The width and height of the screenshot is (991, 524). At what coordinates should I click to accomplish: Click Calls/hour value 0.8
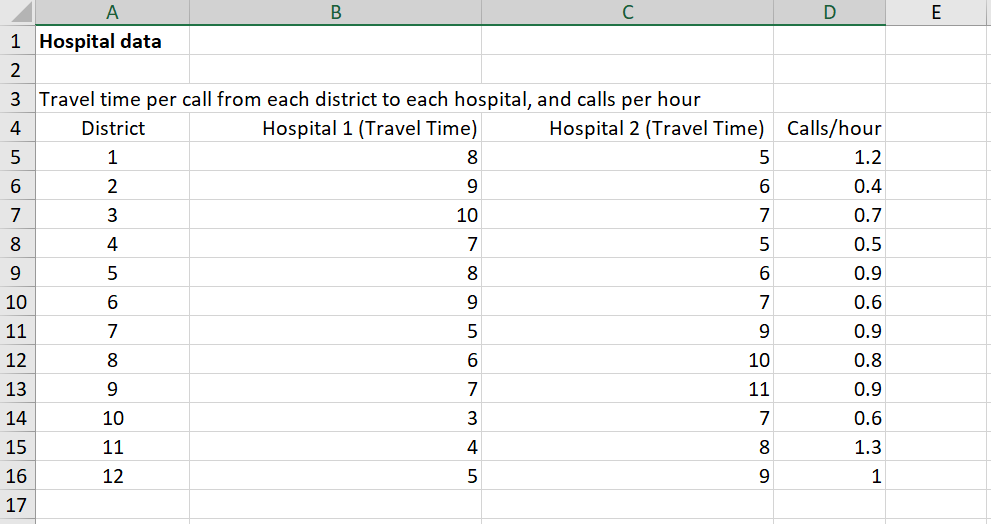coord(829,360)
